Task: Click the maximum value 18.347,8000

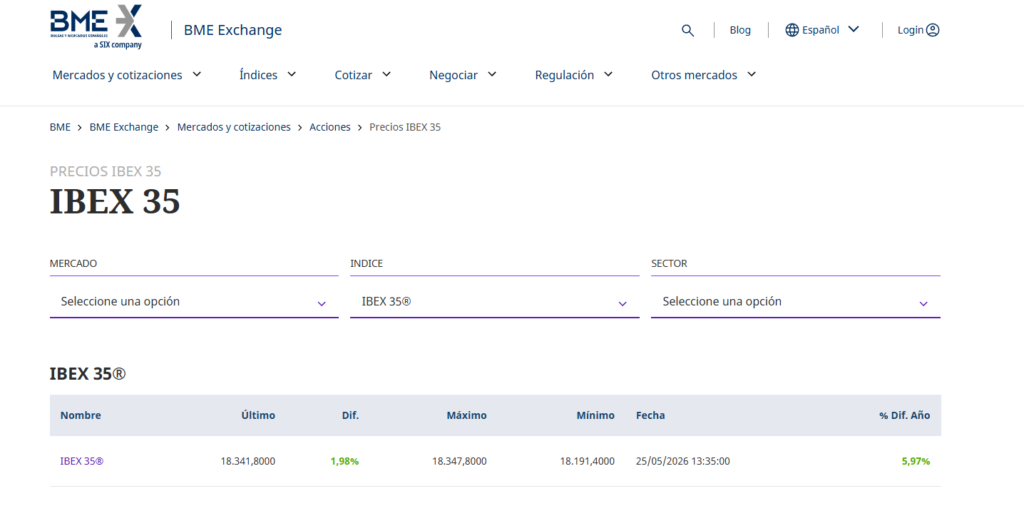Action: (x=459, y=461)
